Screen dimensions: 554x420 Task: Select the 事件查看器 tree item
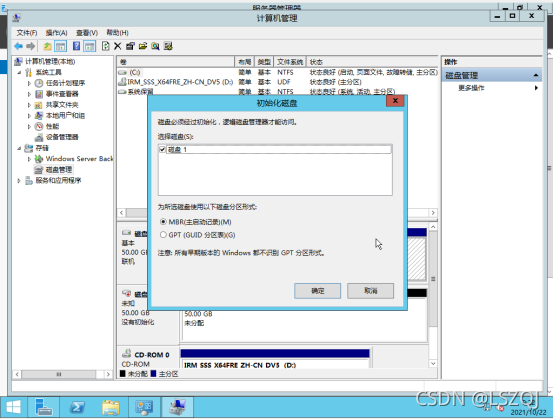62,94
